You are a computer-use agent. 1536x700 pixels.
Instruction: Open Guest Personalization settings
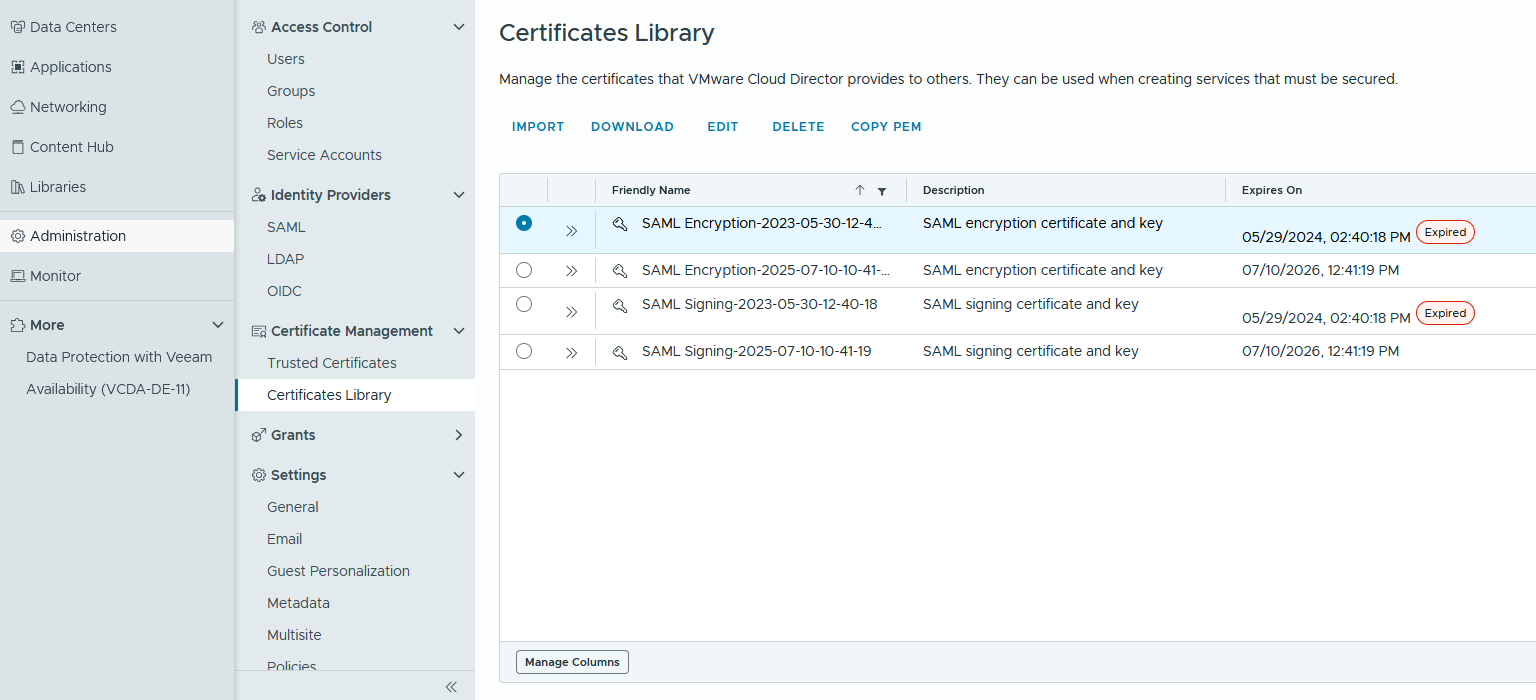(x=338, y=571)
